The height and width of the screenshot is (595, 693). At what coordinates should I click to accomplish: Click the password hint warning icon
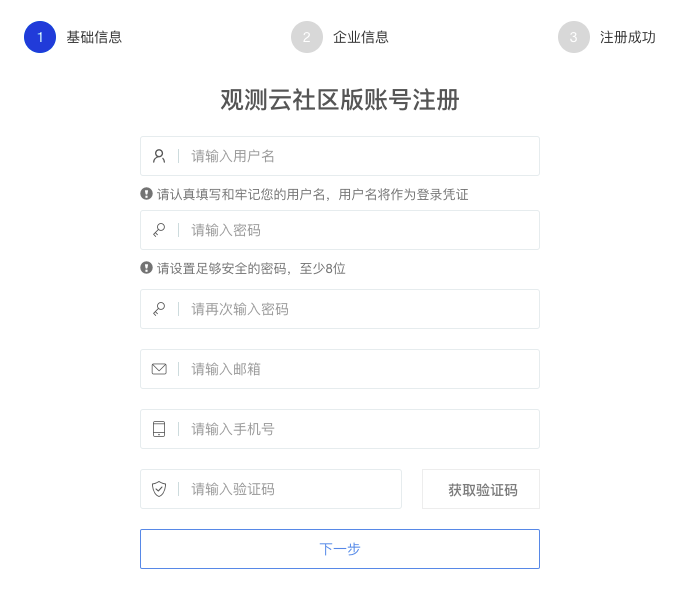(146, 268)
